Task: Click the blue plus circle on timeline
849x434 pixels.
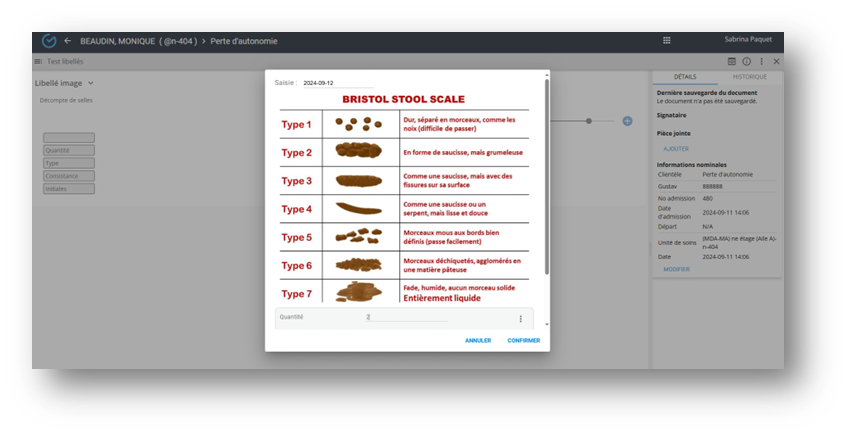Action: point(627,121)
